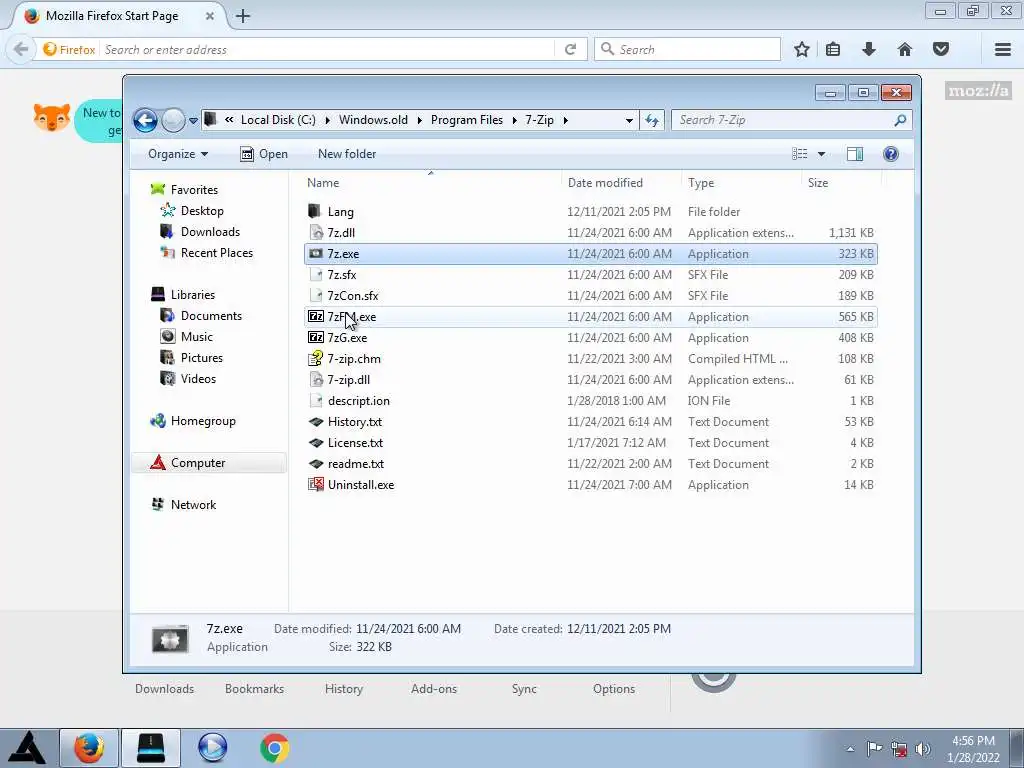
Task: Open the Firefox downloads arrow icon
Action: [869, 50]
